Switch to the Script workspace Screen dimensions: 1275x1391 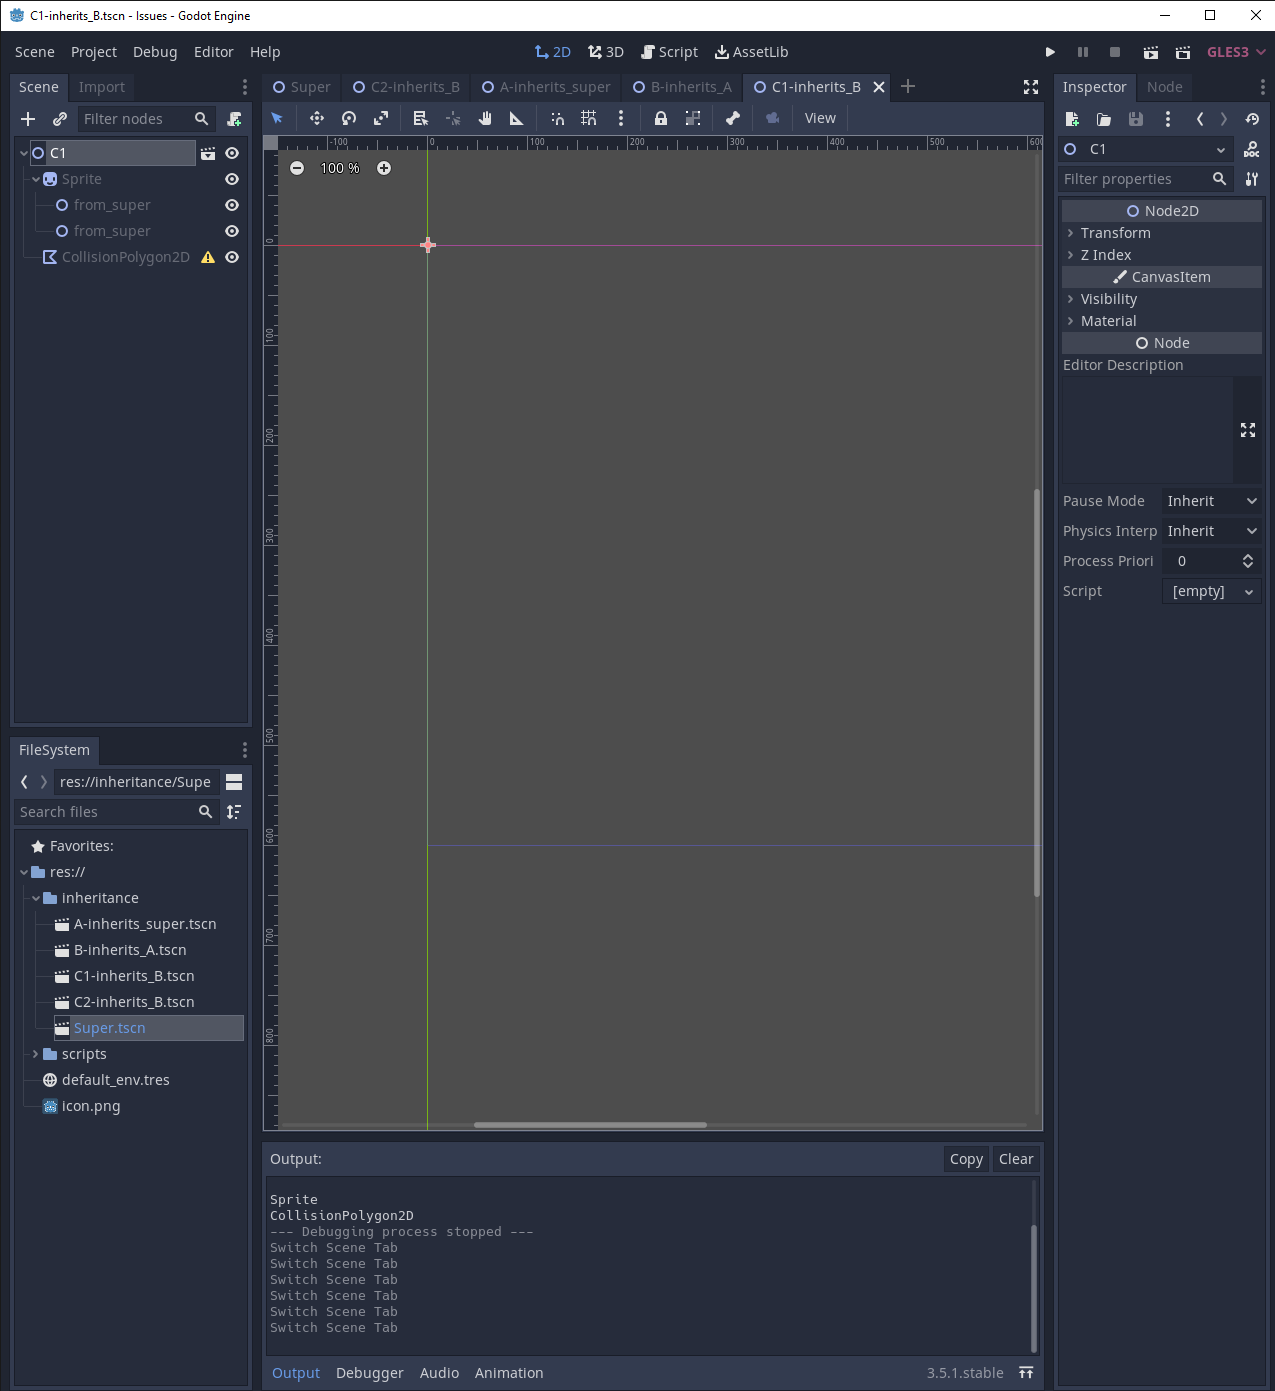[x=669, y=52]
